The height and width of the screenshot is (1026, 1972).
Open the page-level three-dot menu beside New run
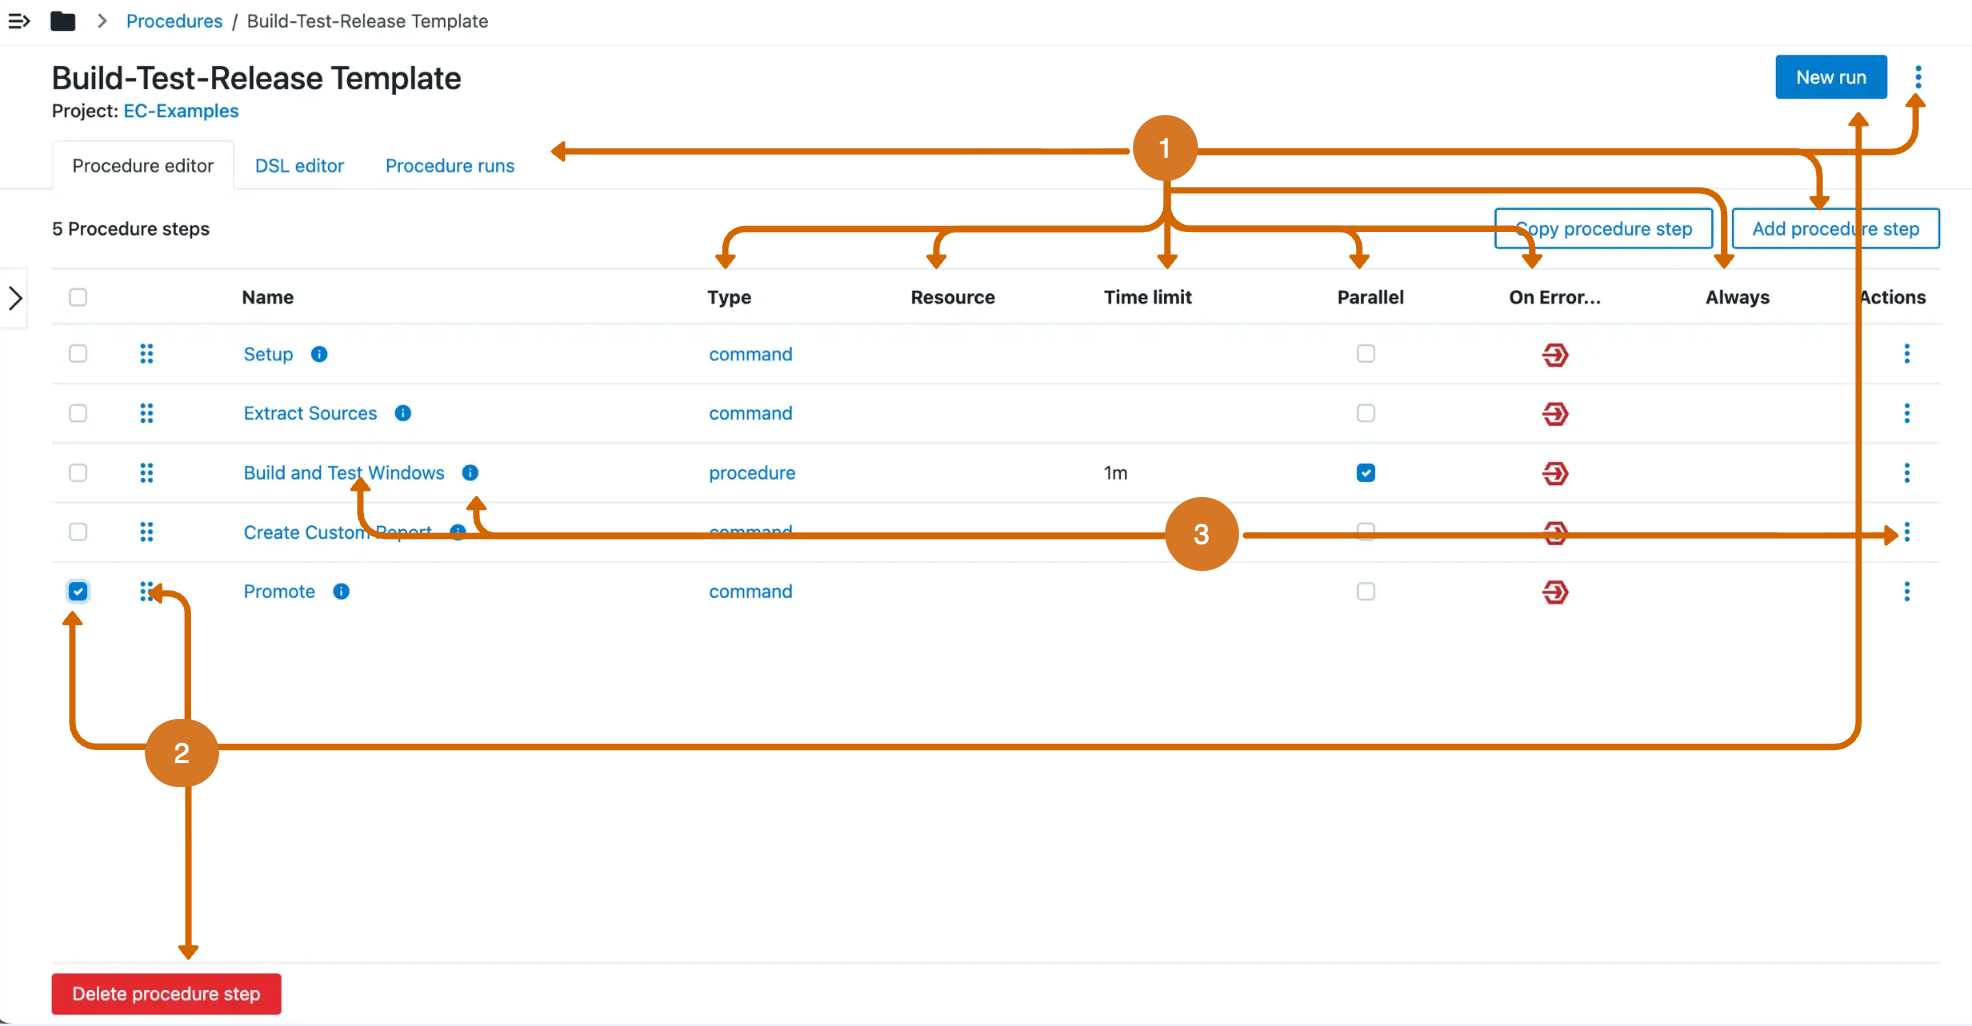click(x=1917, y=77)
